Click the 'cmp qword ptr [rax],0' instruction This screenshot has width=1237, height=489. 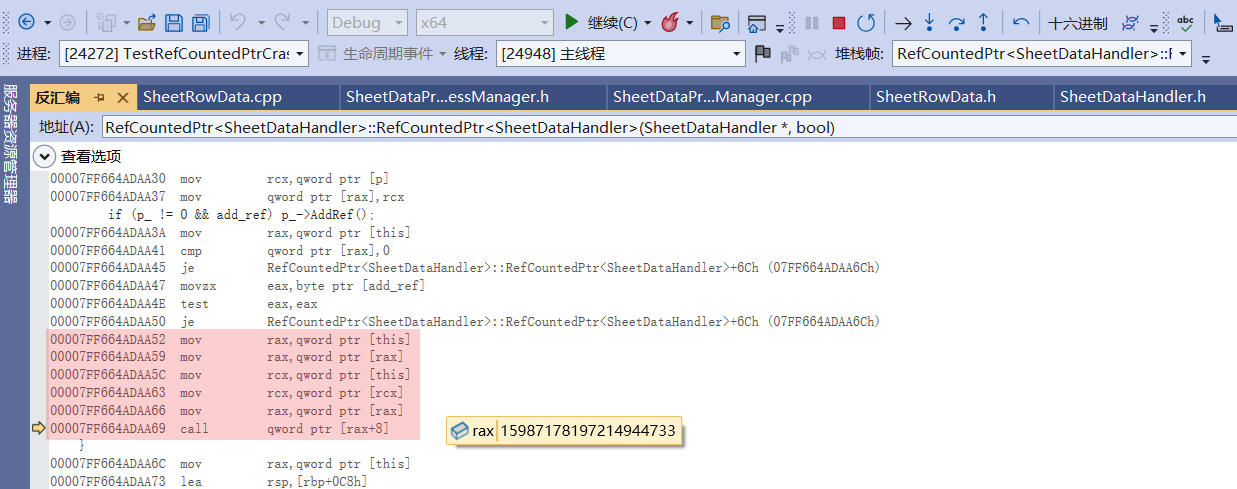click(285, 251)
